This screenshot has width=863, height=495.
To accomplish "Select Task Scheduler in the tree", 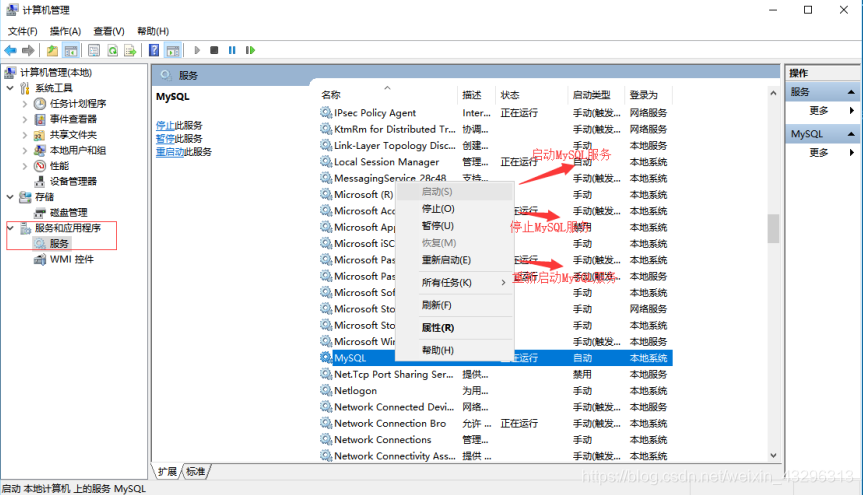I will pyautogui.click(x=78, y=104).
